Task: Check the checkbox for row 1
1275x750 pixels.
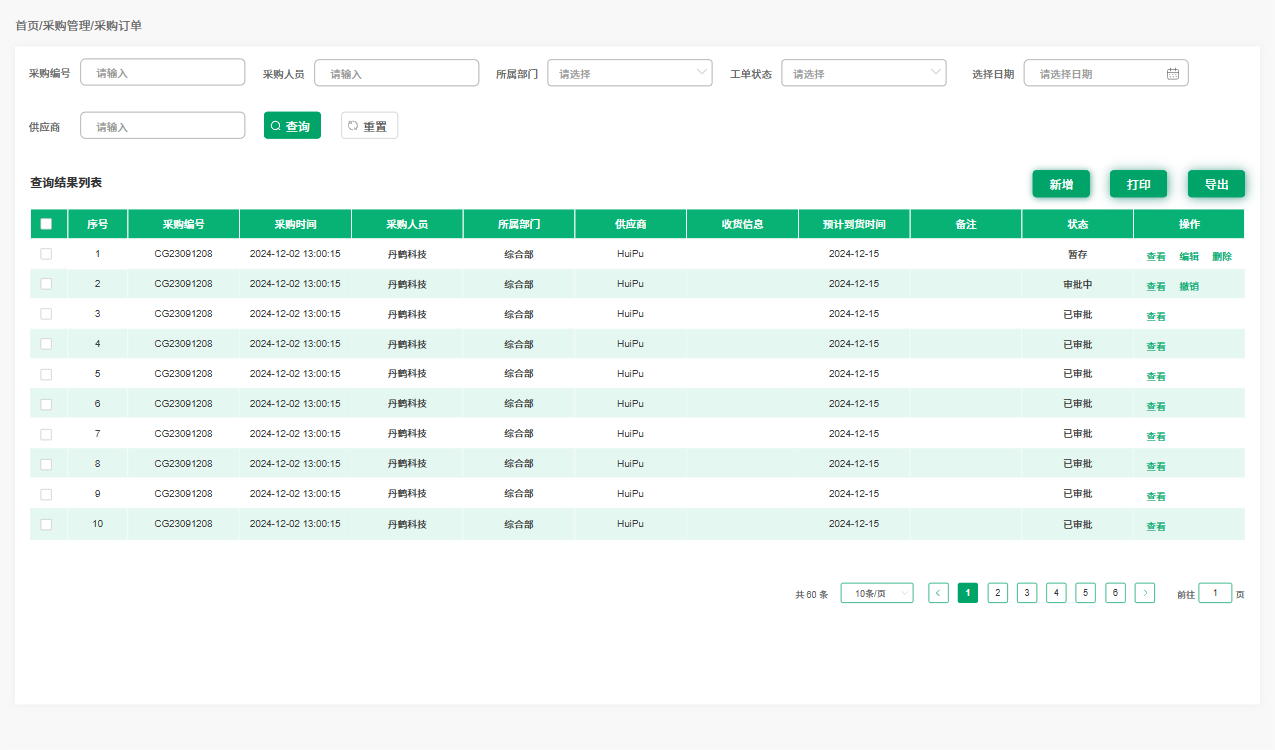Action: pyautogui.click(x=46, y=254)
